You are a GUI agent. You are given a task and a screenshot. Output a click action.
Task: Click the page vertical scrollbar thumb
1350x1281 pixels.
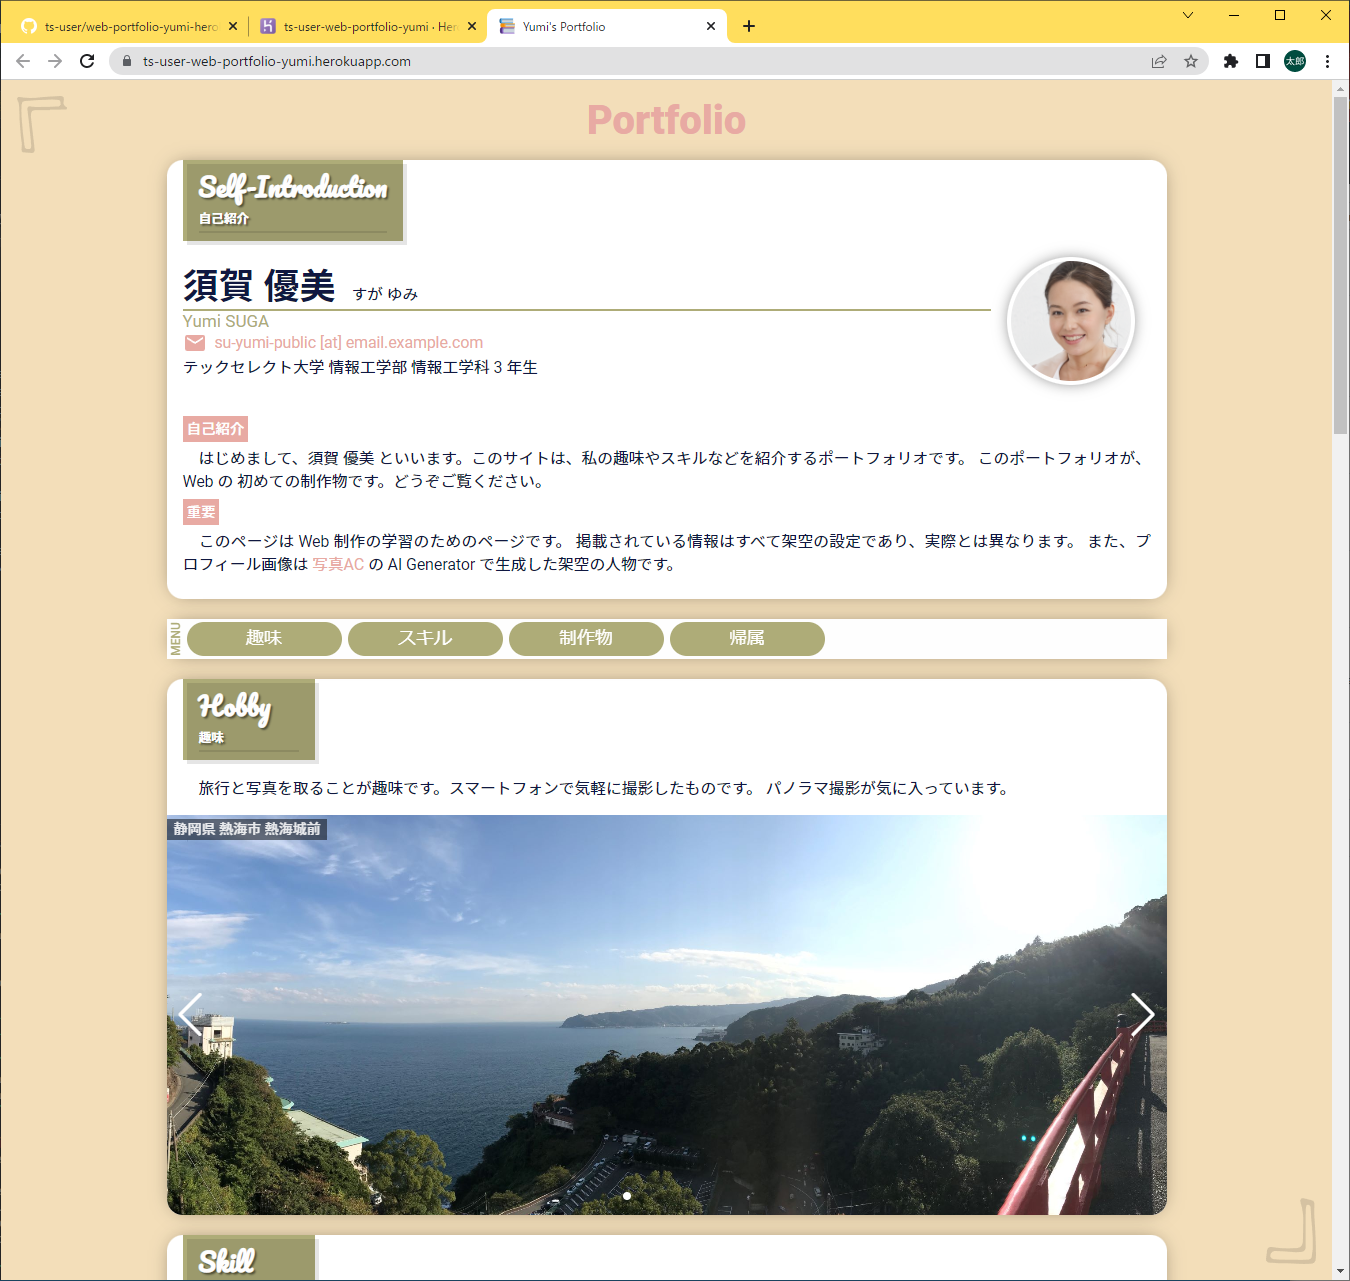(x=1340, y=265)
